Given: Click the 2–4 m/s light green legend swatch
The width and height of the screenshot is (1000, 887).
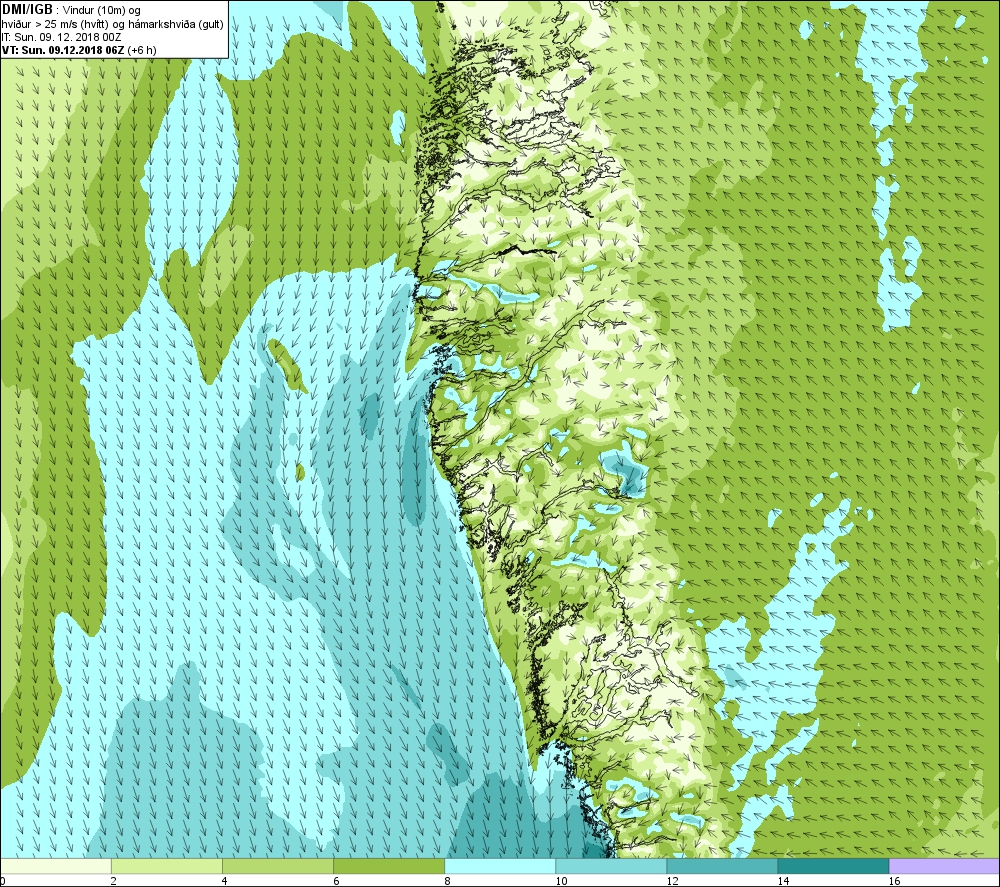Looking at the screenshot, I should coord(166,866).
